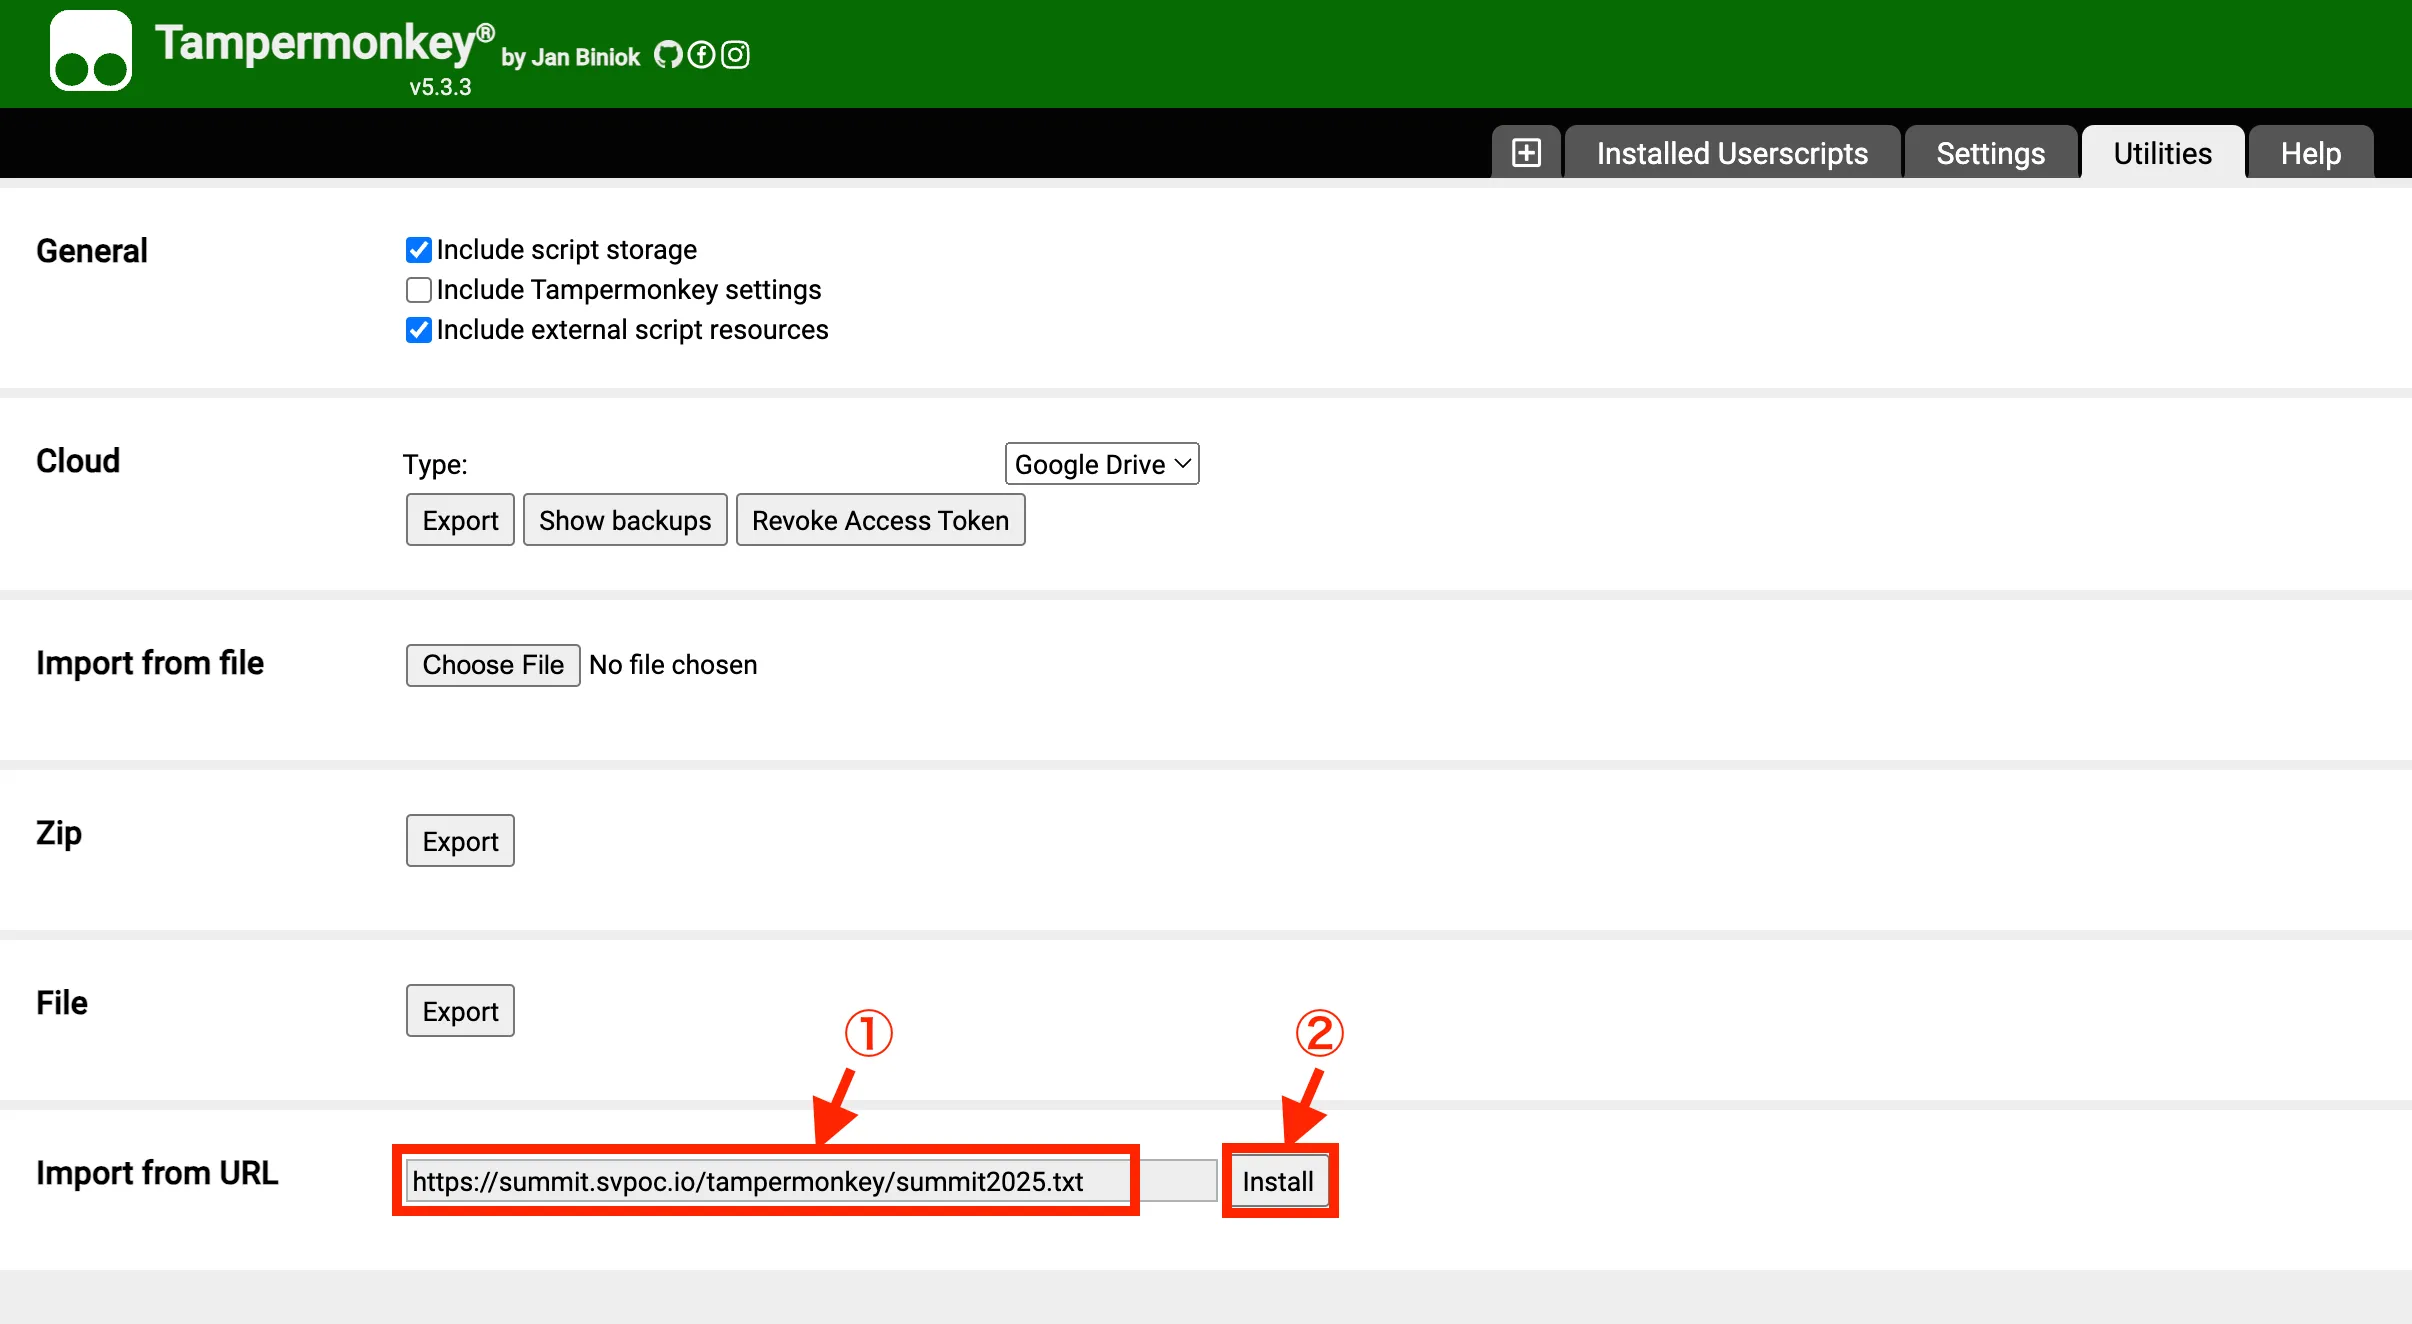
Task: Switch to Installed Userscripts tab
Action: point(1732,153)
